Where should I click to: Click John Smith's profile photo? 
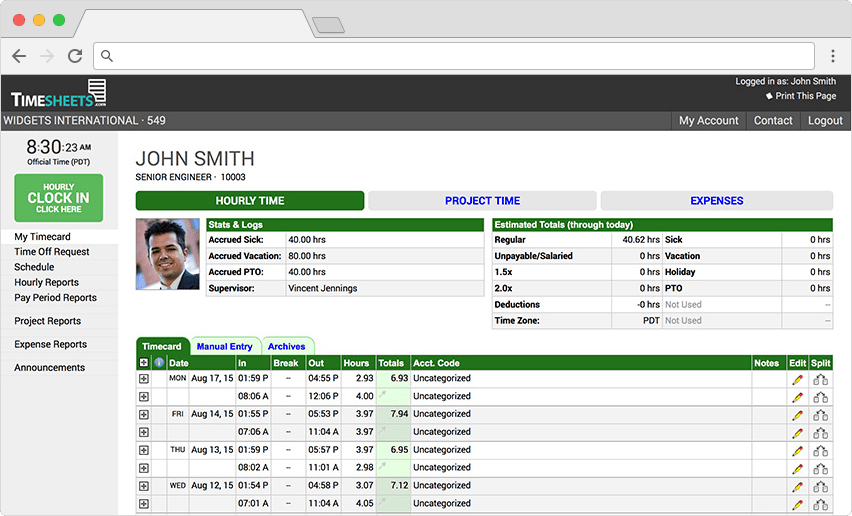tap(168, 254)
